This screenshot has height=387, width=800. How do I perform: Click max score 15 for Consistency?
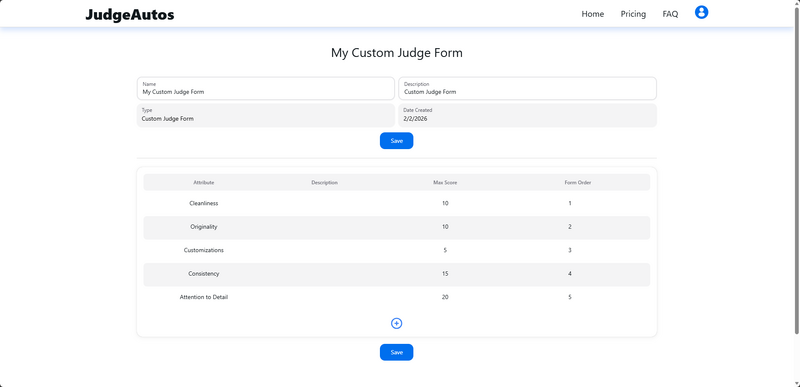tap(445, 273)
